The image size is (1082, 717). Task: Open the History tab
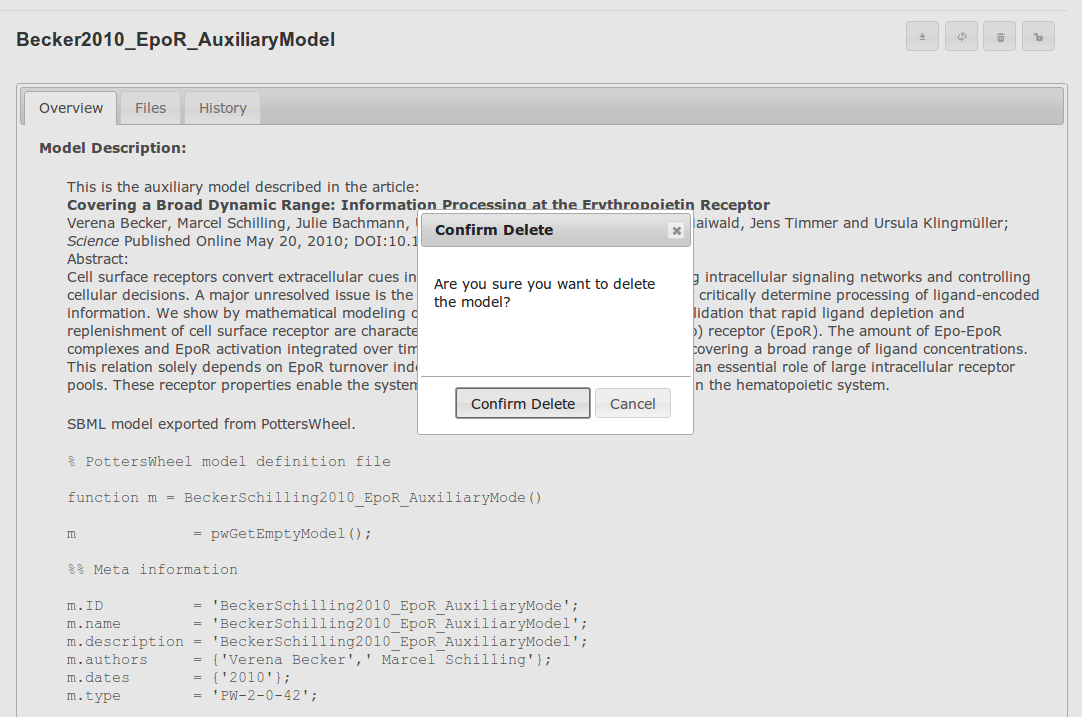pos(222,108)
